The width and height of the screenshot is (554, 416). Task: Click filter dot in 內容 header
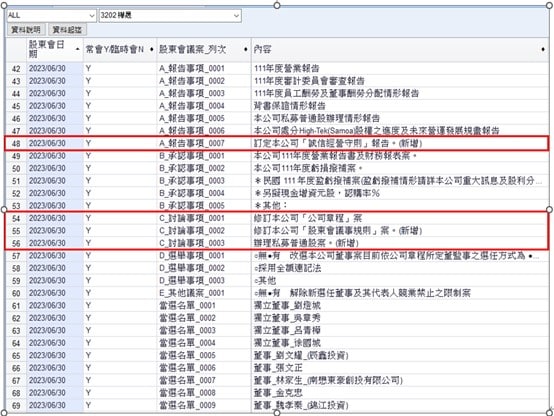point(543,49)
